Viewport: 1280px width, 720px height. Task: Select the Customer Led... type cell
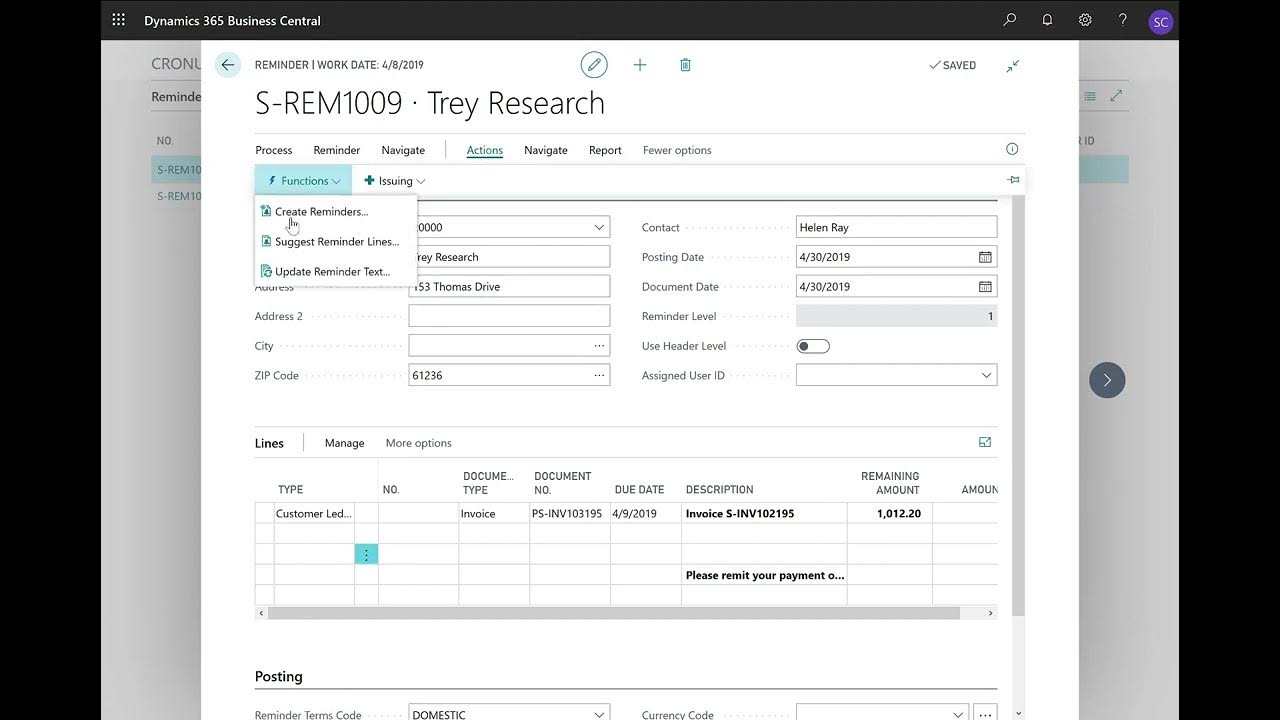coord(314,513)
